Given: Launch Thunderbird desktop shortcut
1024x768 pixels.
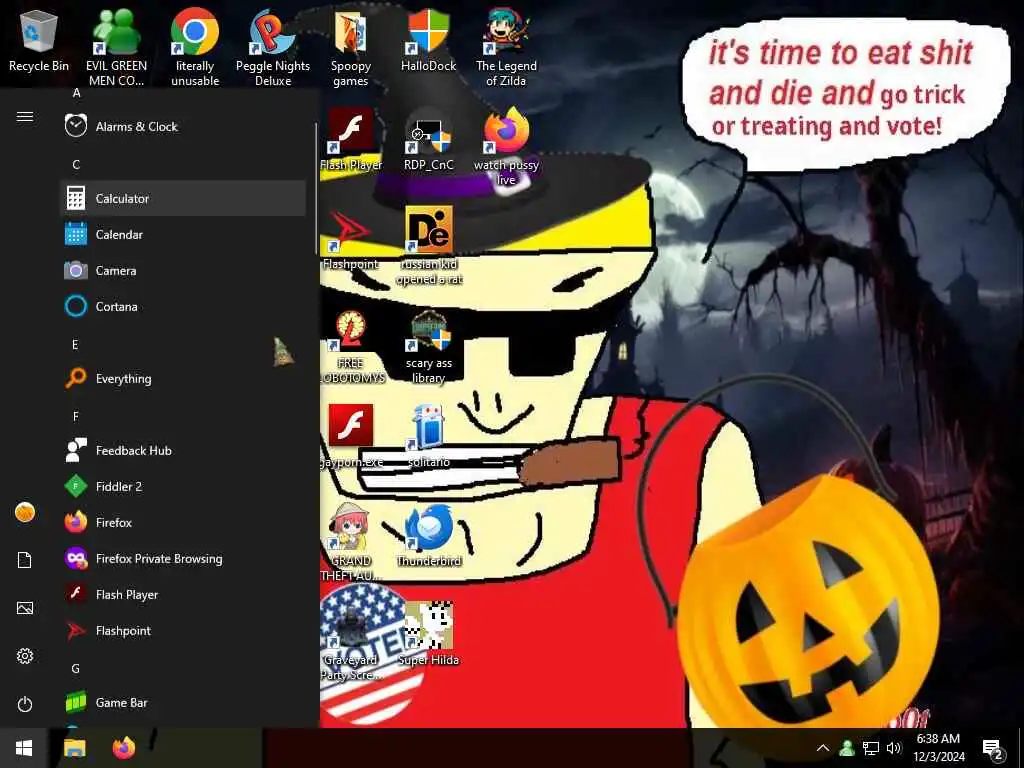Looking at the screenshot, I should 429,536.
